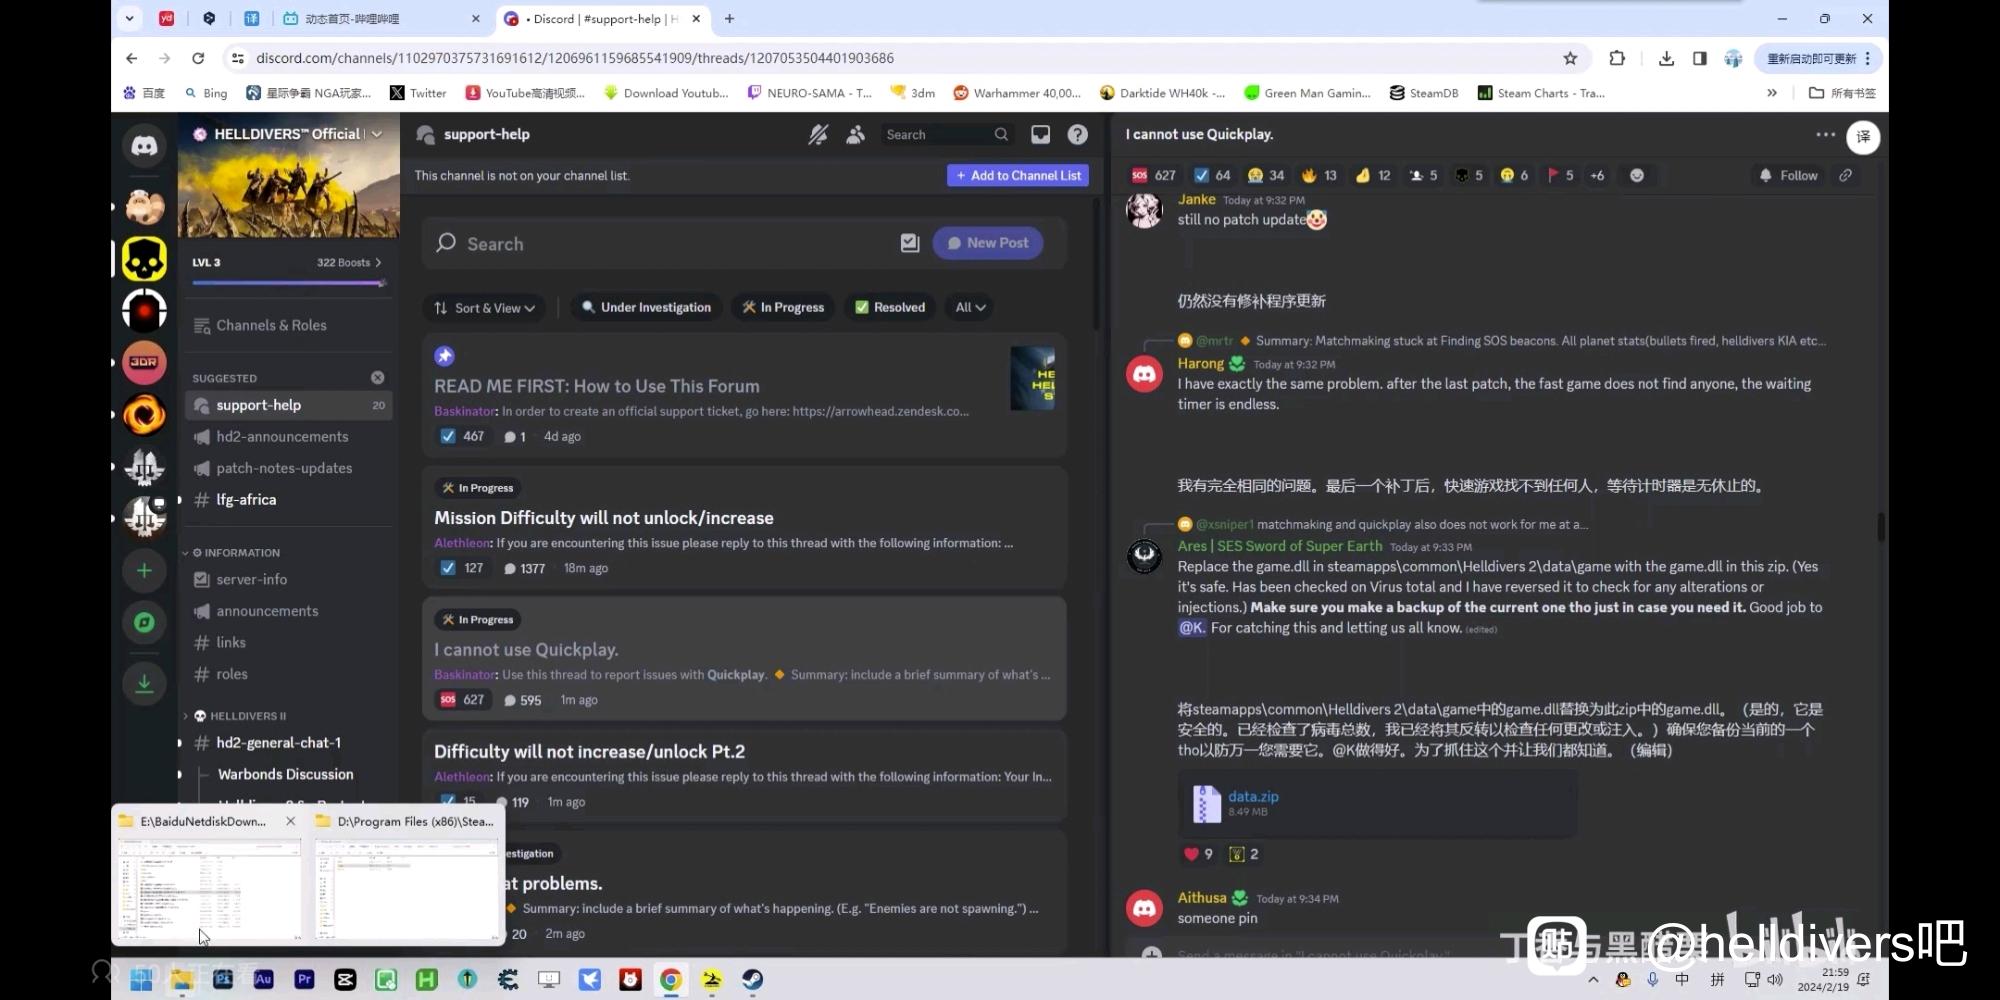Click the translate icon at thread top-right

[1863, 137]
